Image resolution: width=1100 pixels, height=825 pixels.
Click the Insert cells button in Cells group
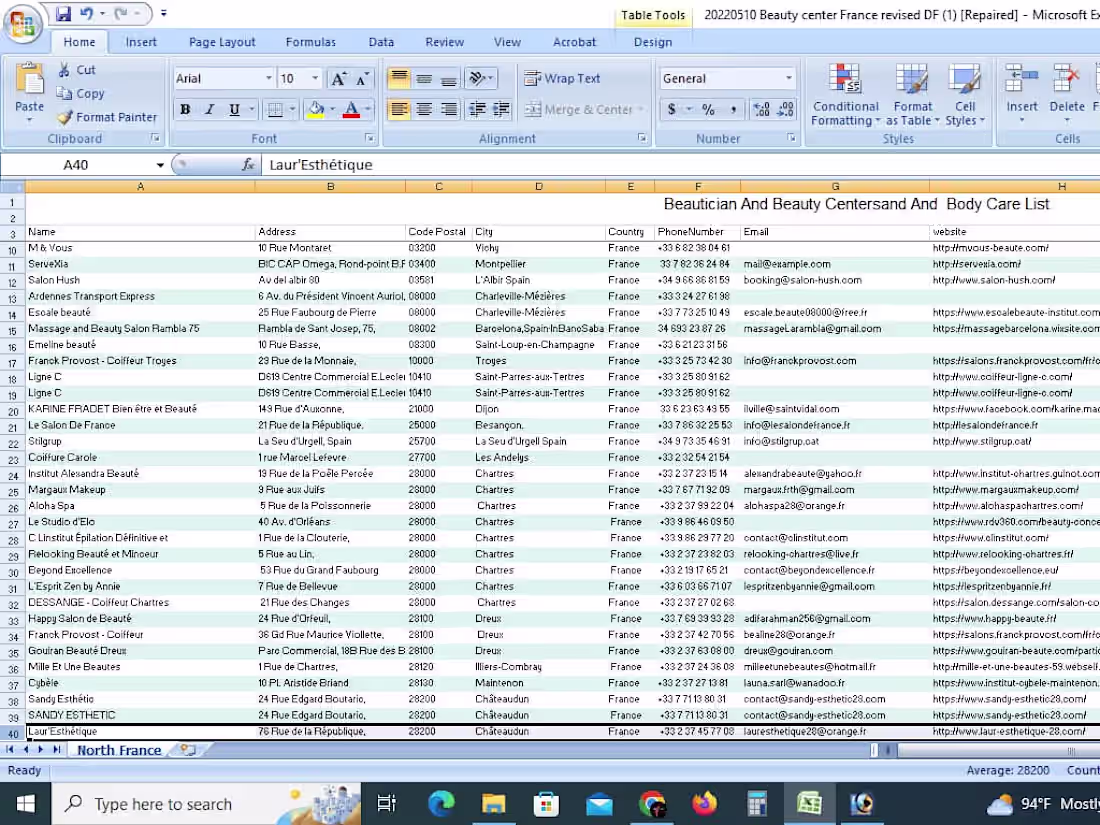1021,93
